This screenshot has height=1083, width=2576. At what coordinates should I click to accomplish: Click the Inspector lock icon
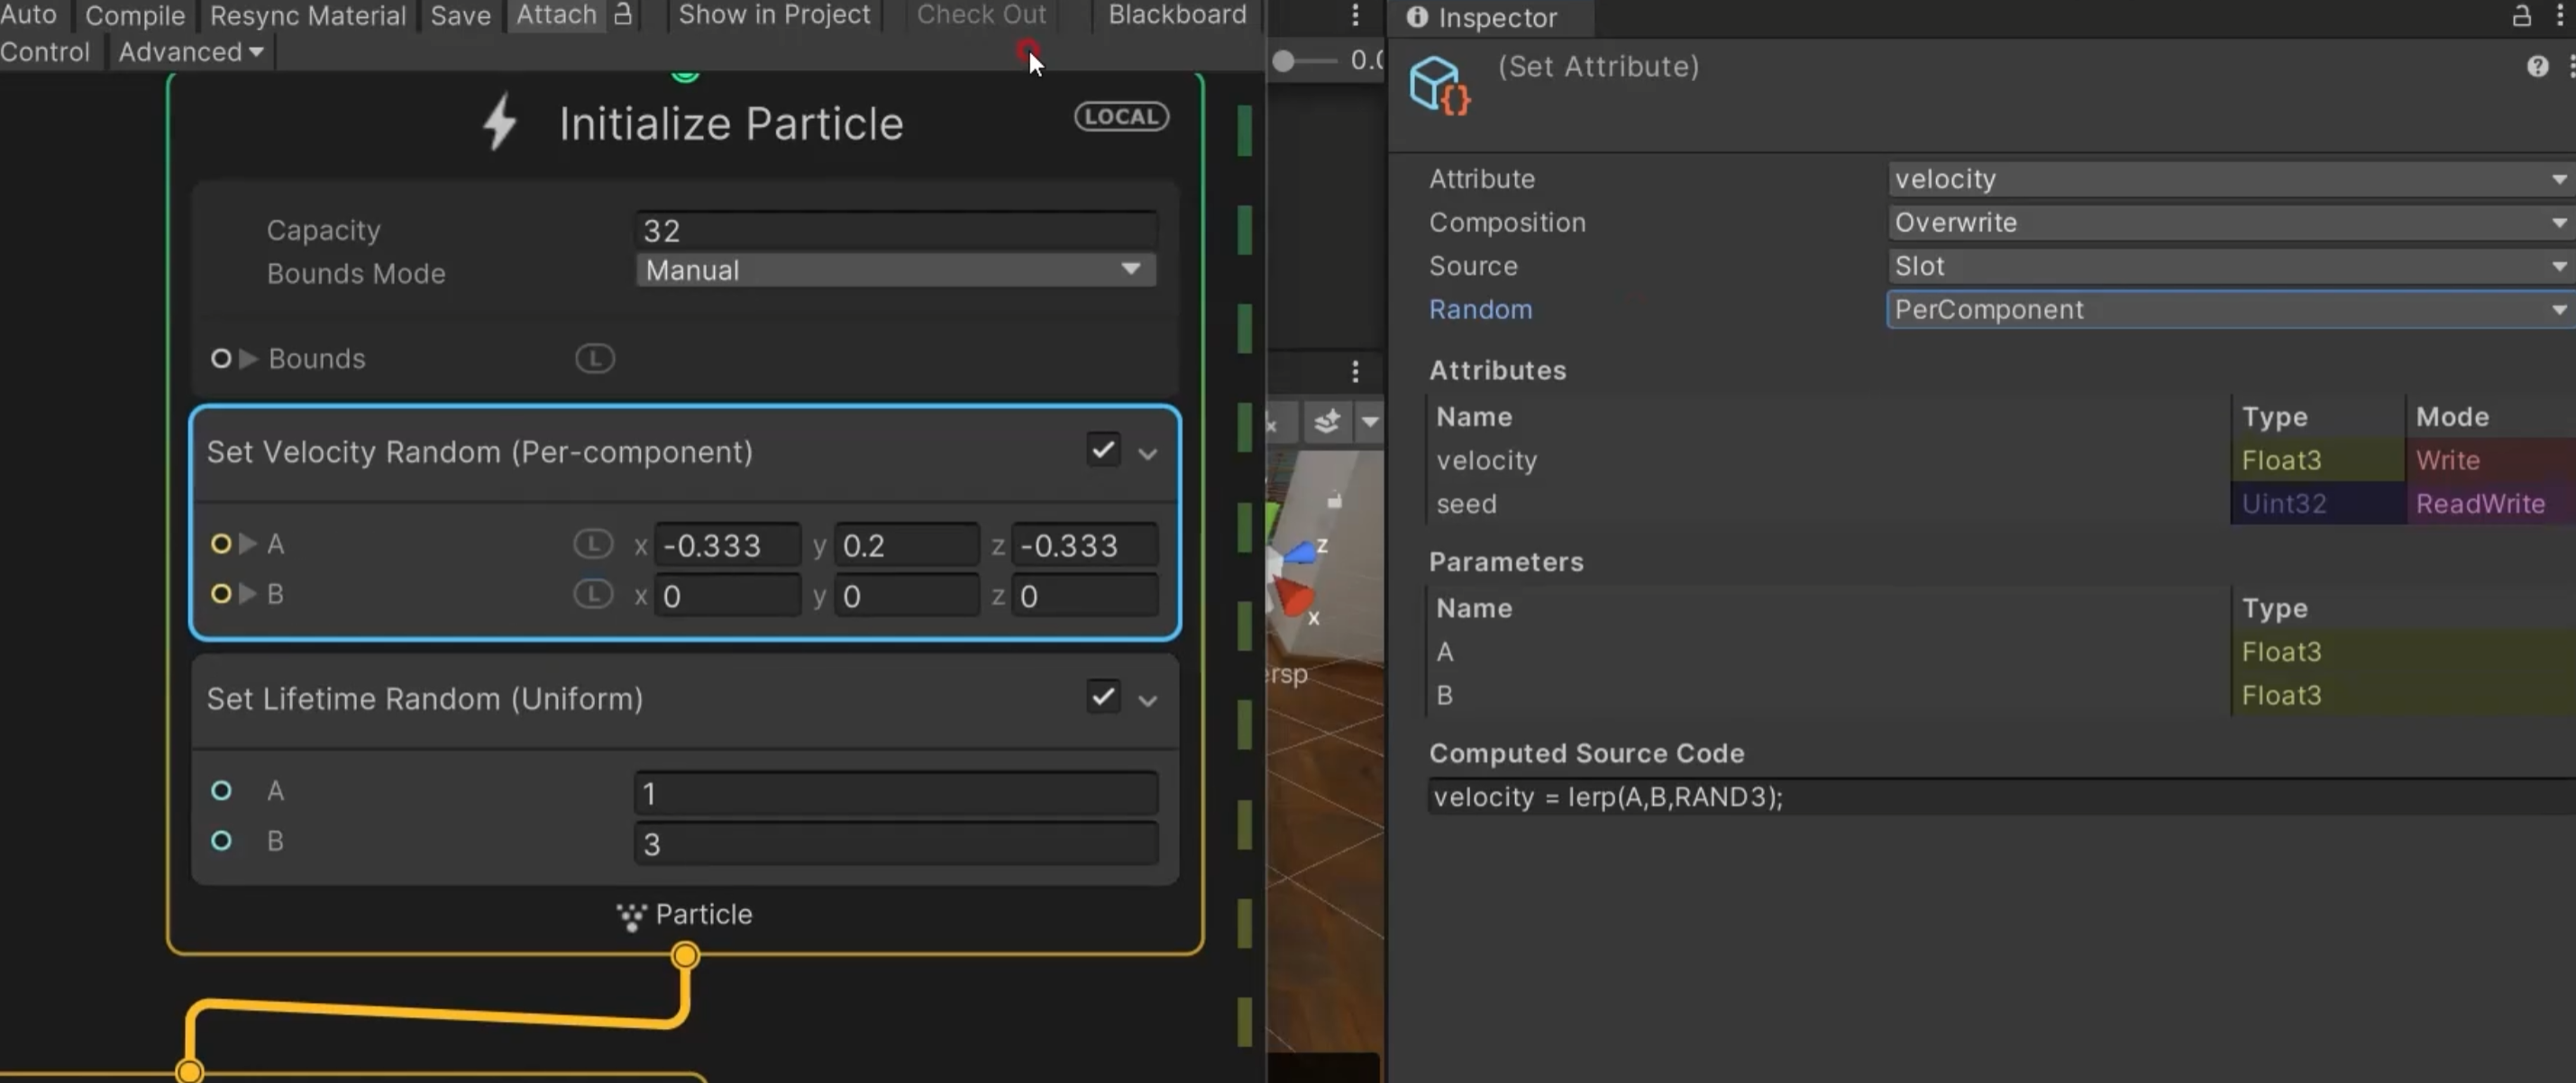pos(2521,16)
